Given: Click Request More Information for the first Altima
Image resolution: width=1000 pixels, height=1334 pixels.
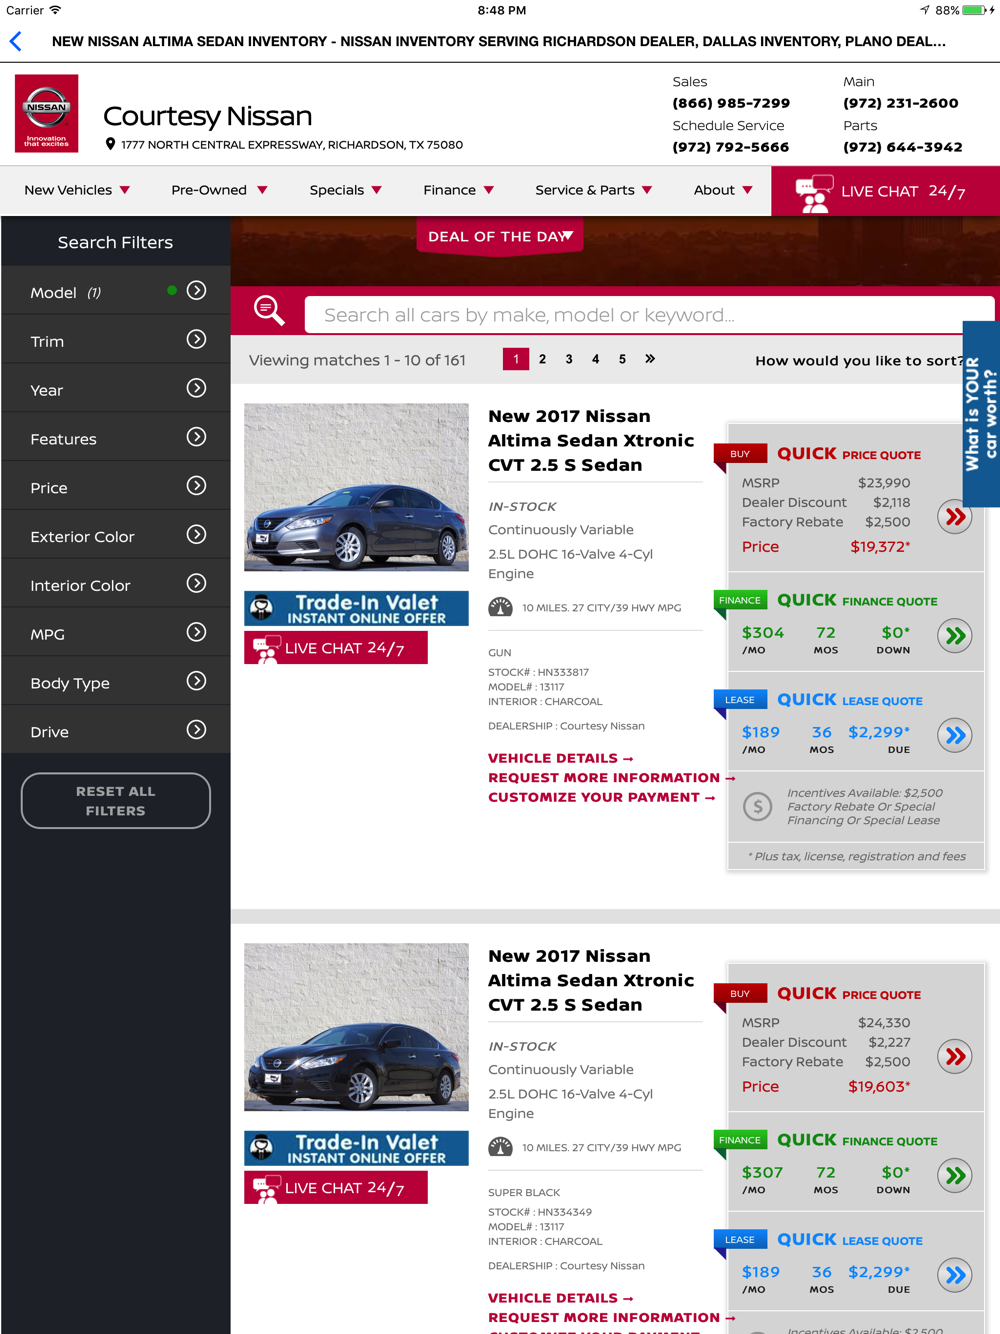Looking at the screenshot, I should click(x=611, y=778).
